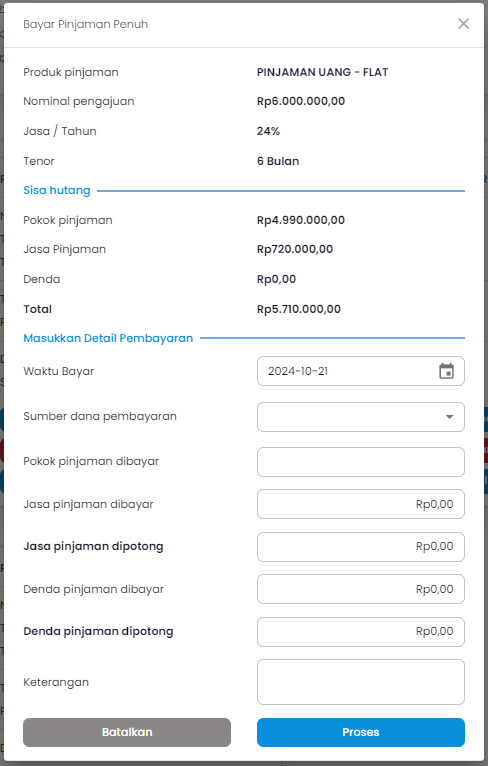The image size is (488, 766).
Task: Click the Nominal pengajuan label
Action: coord(79,102)
